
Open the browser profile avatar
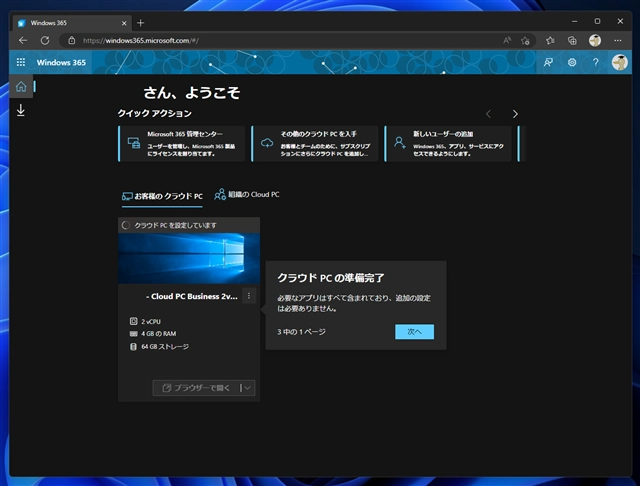(x=595, y=40)
